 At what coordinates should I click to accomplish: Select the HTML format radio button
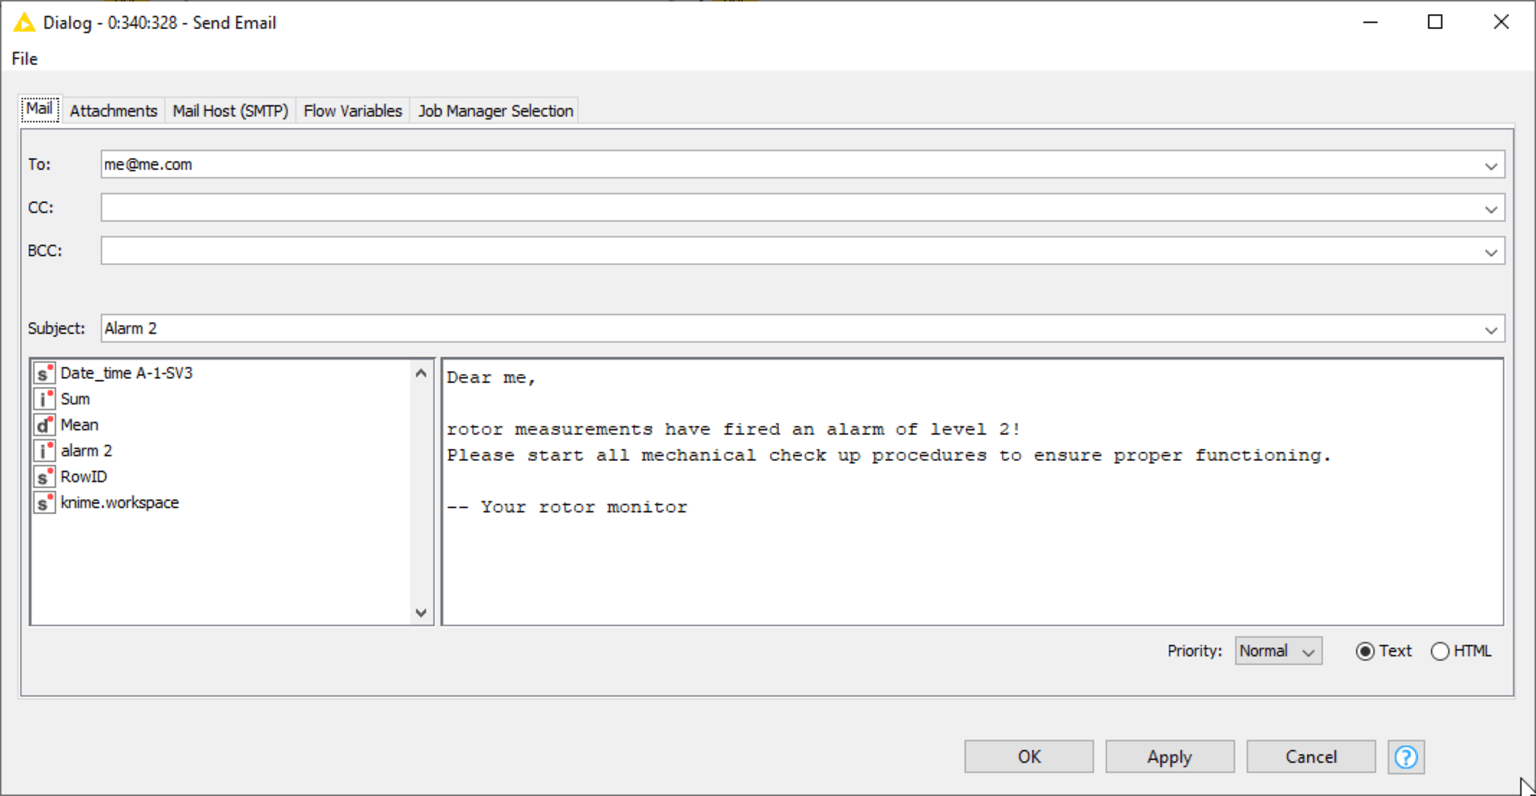1440,651
